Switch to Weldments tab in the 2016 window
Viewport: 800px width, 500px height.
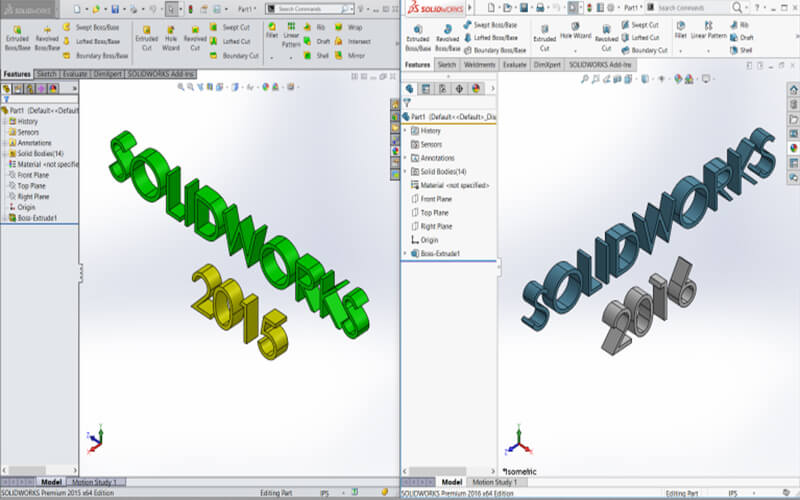pyautogui.click(x=480, y=65)
